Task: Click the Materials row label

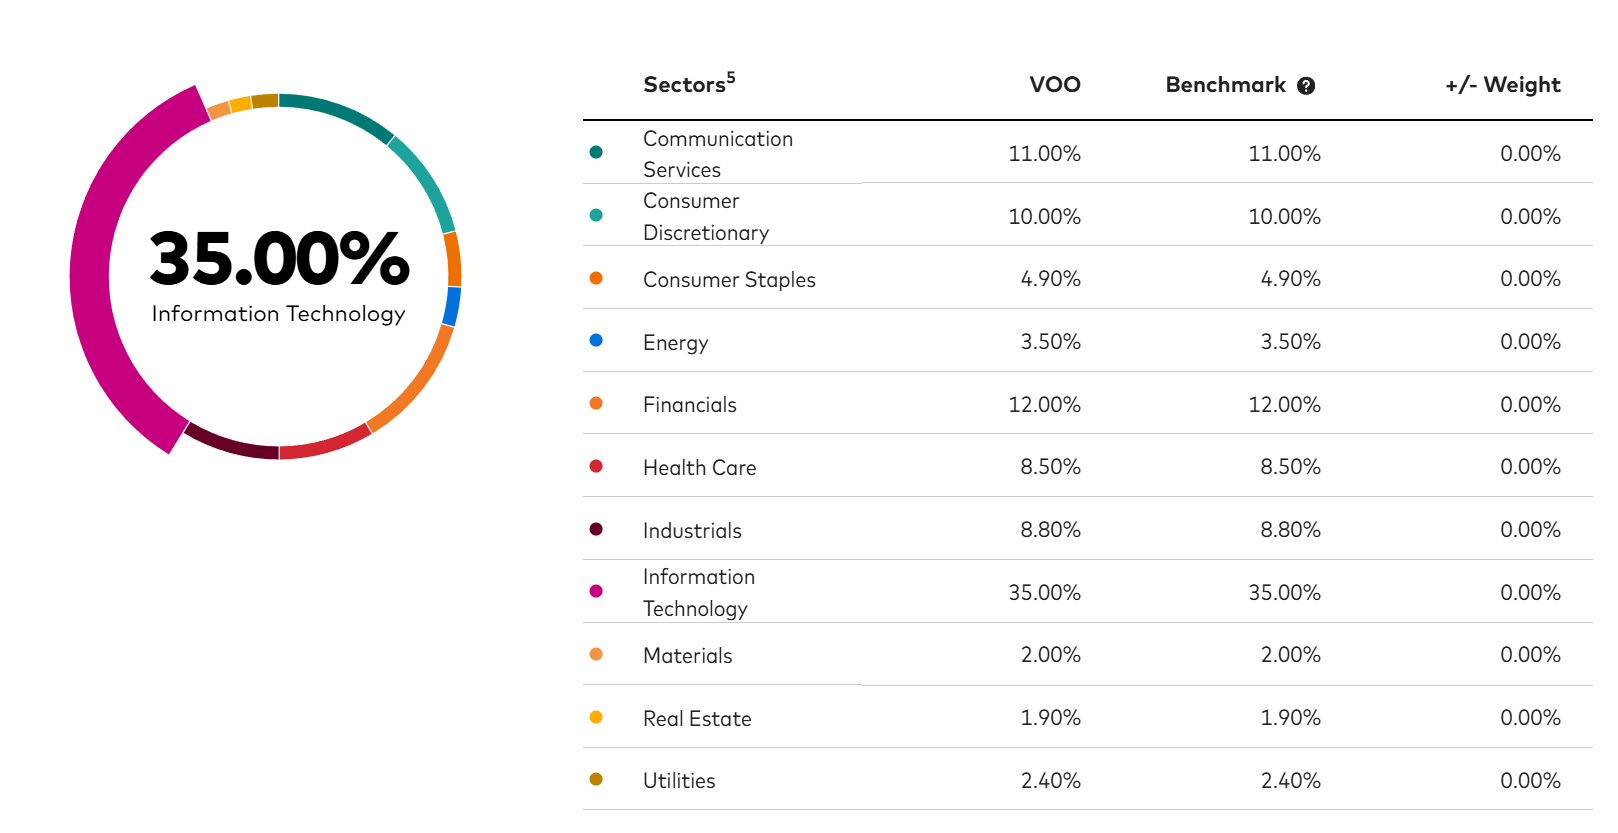Action: click(x=688, y=656)
